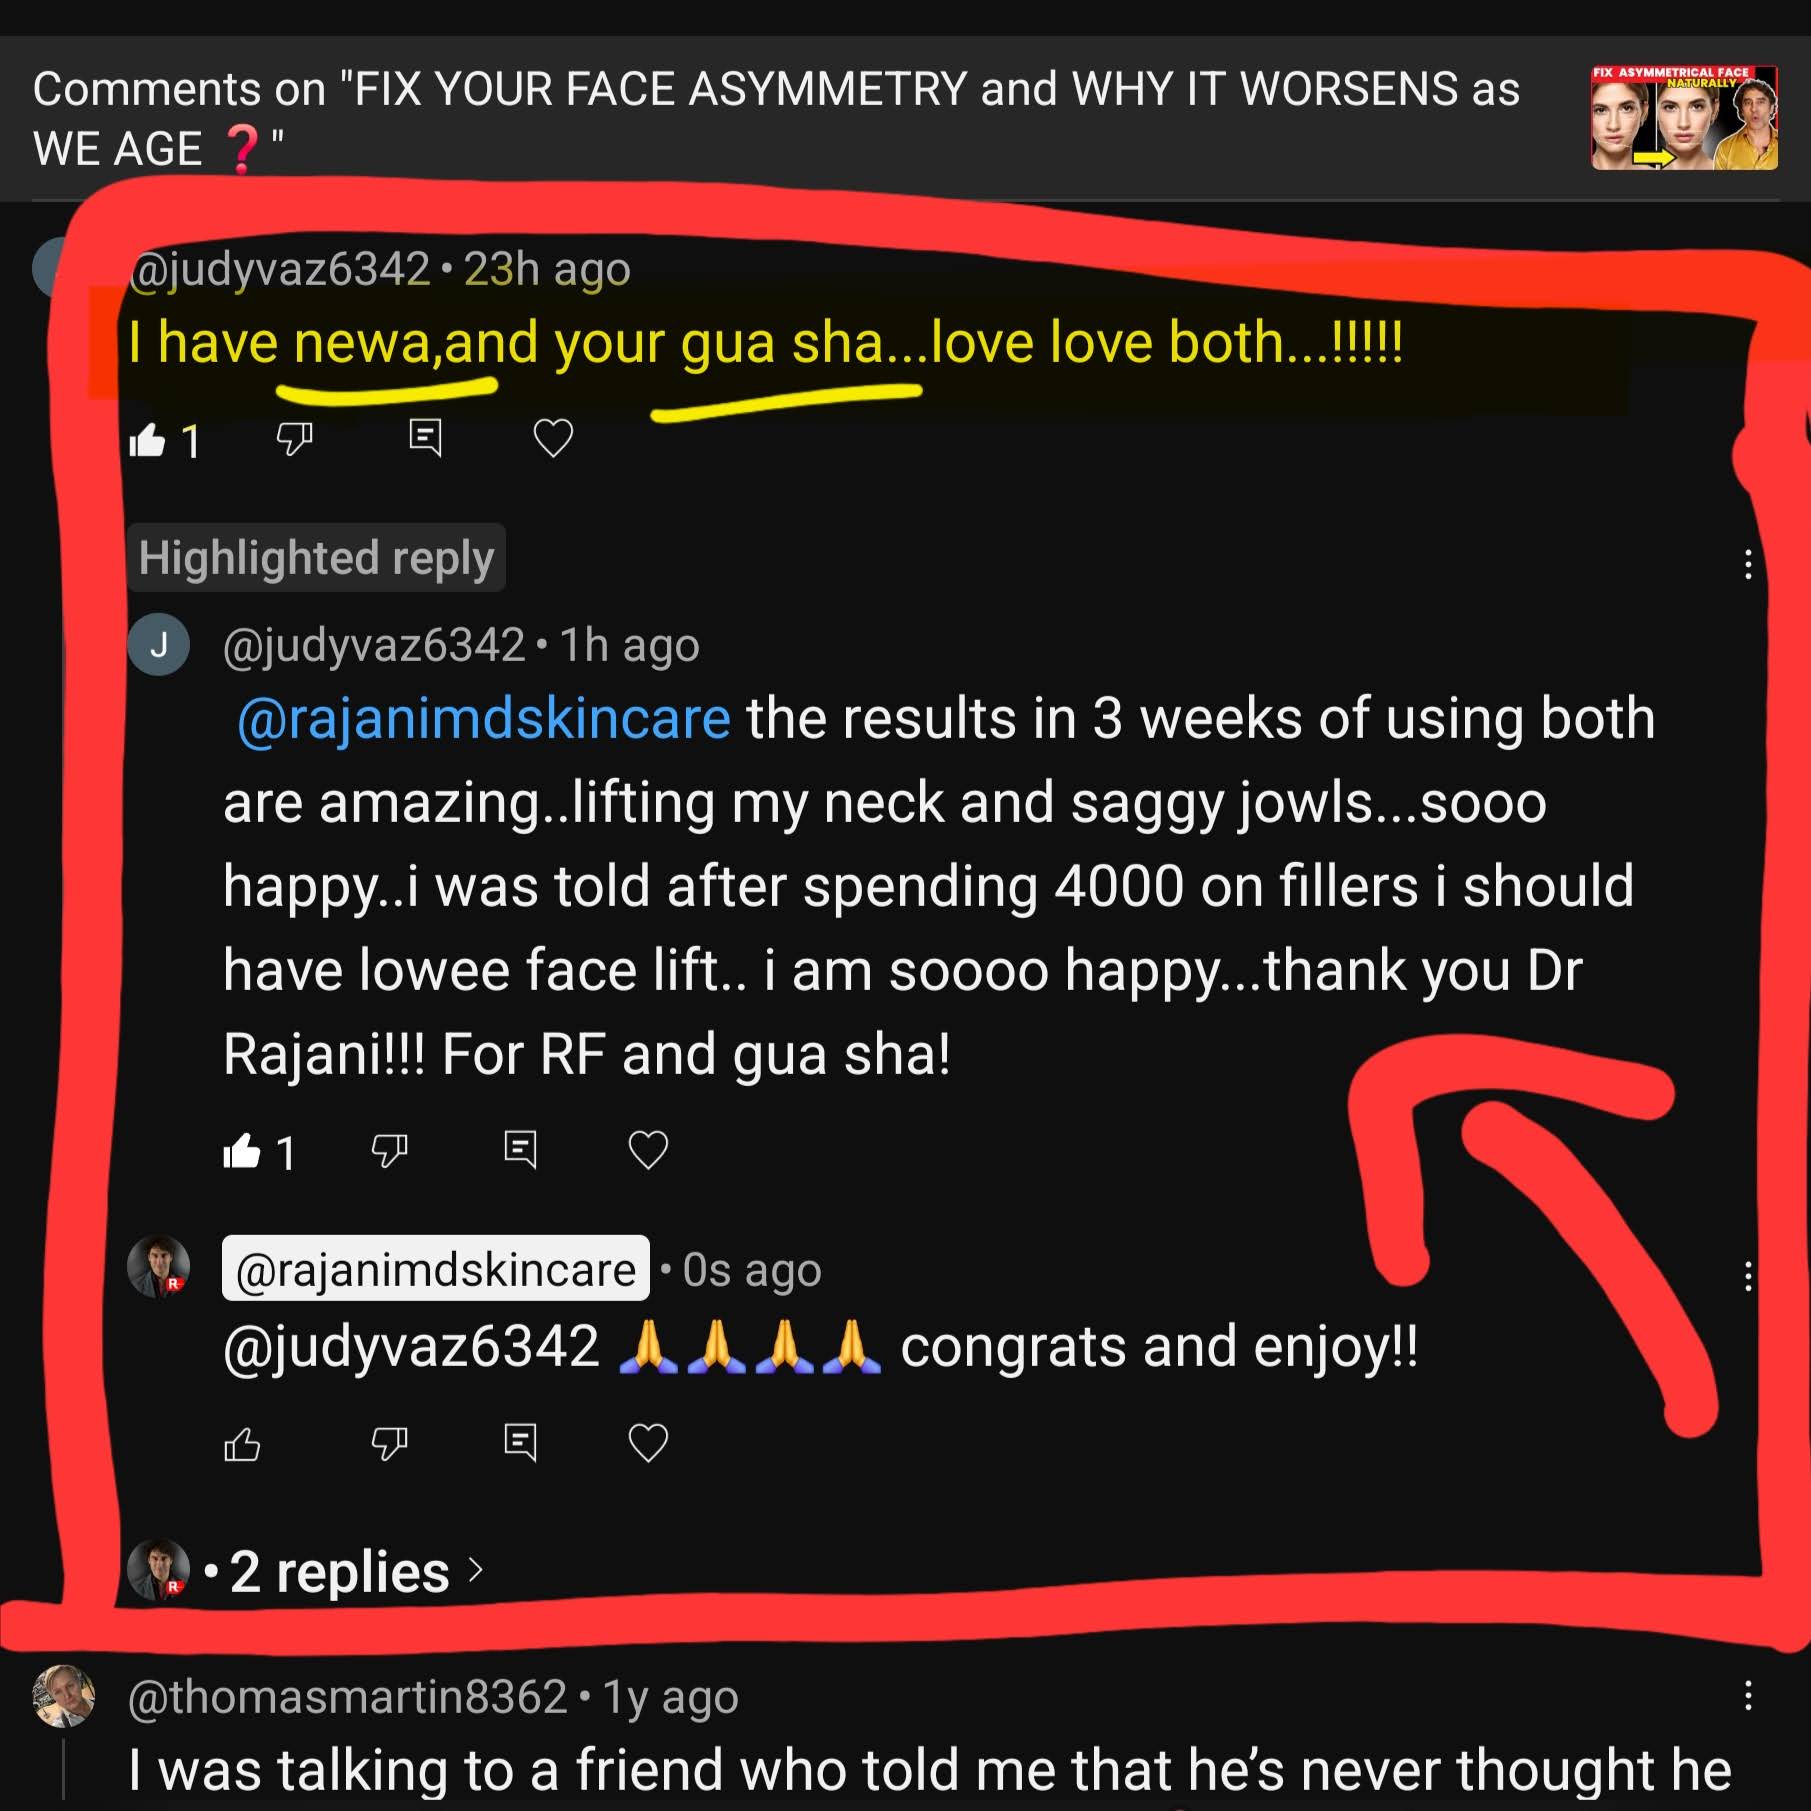
Task: Heart the top judyvaz6342 comment
Action: (x=553, y=438)
